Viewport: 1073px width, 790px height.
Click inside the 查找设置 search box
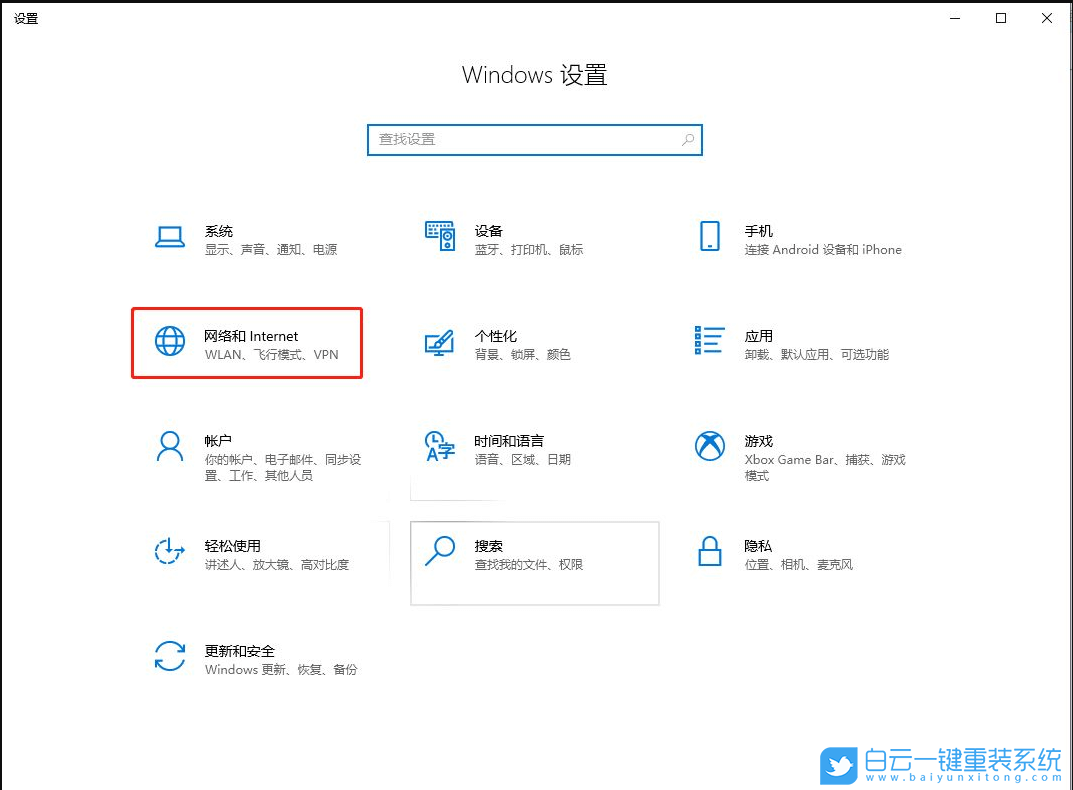(520, 139)
